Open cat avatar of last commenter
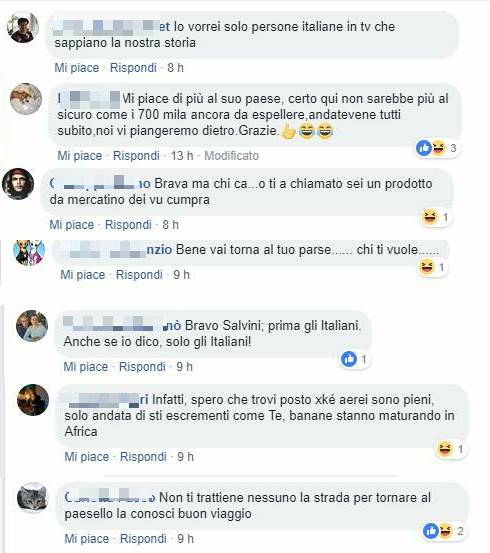Screen dimensions: 490x553 pyautogui.click(x=32, y=497)
